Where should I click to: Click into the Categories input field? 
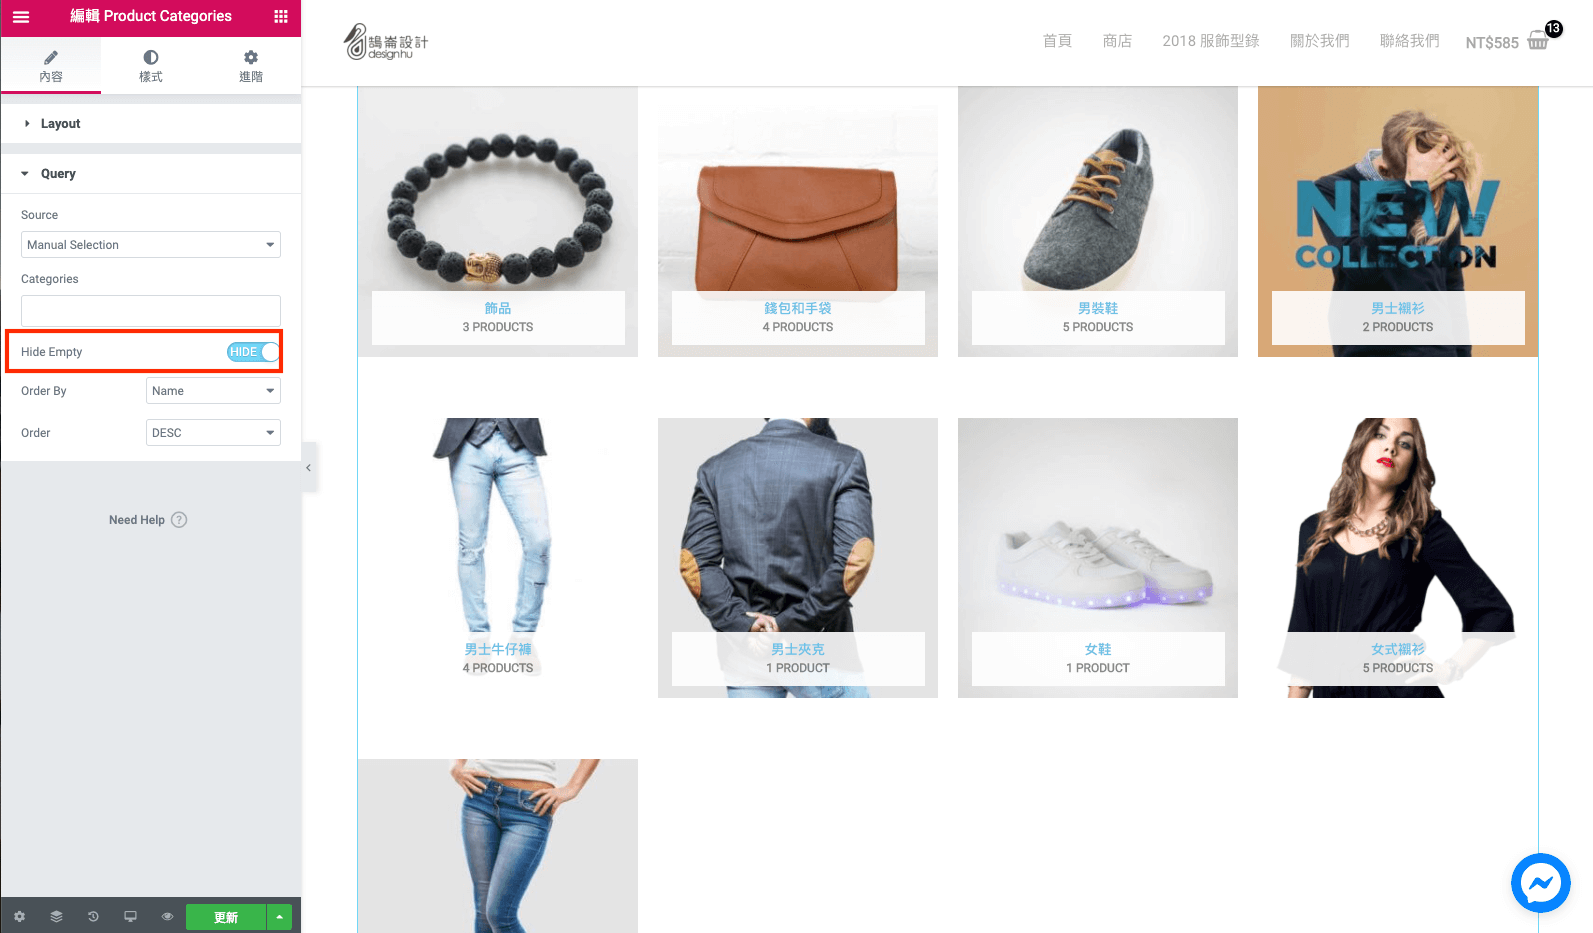151,310
